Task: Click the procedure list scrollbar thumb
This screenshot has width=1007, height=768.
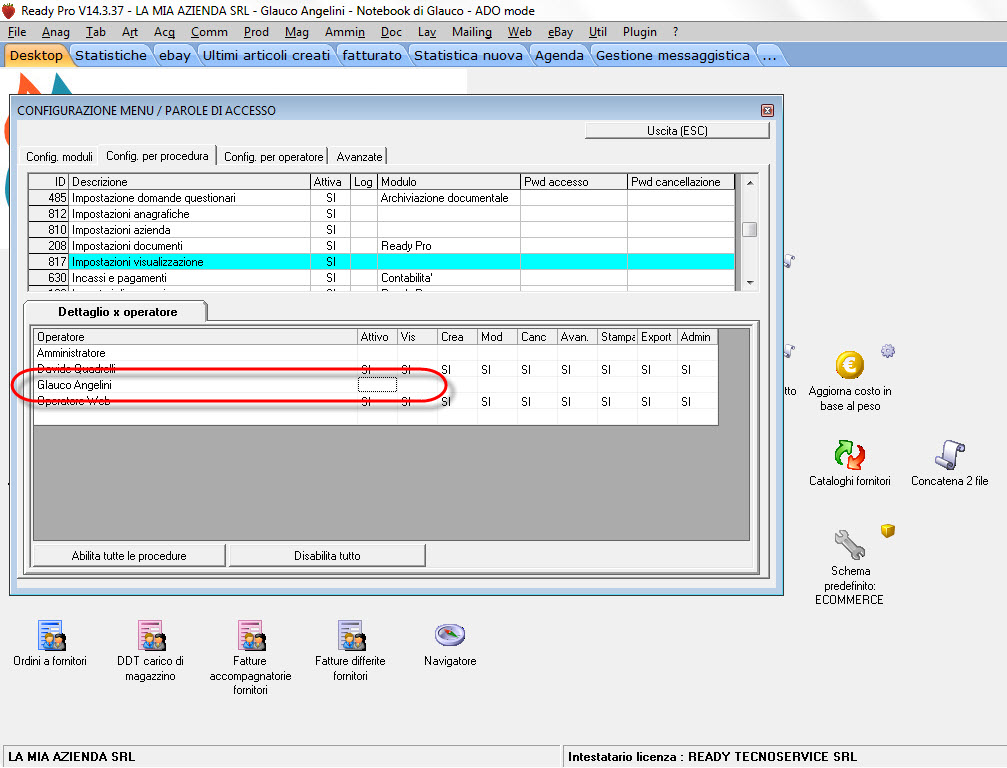Action: tap(749, 229)
